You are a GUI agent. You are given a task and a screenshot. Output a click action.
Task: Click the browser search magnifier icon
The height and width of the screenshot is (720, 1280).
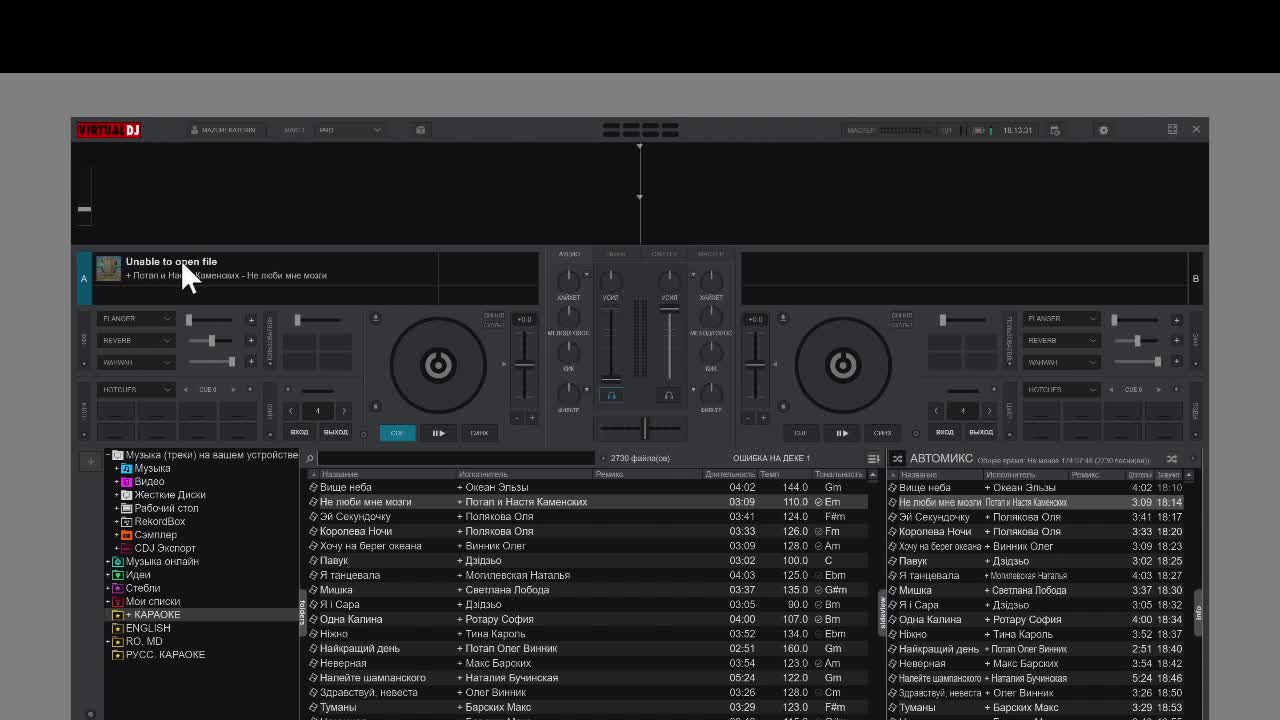[x=310, y=458]
